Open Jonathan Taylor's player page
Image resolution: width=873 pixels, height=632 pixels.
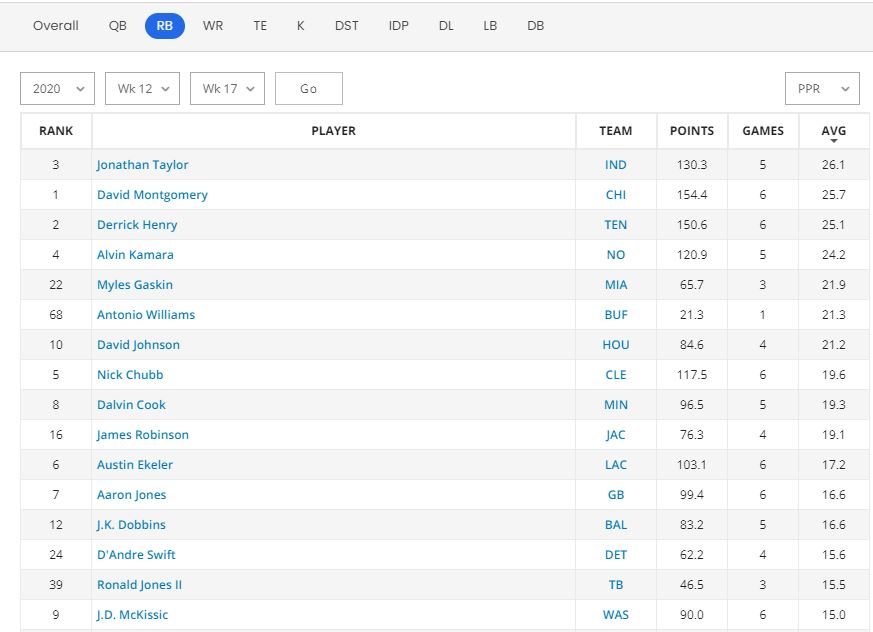tap(142, 165)
